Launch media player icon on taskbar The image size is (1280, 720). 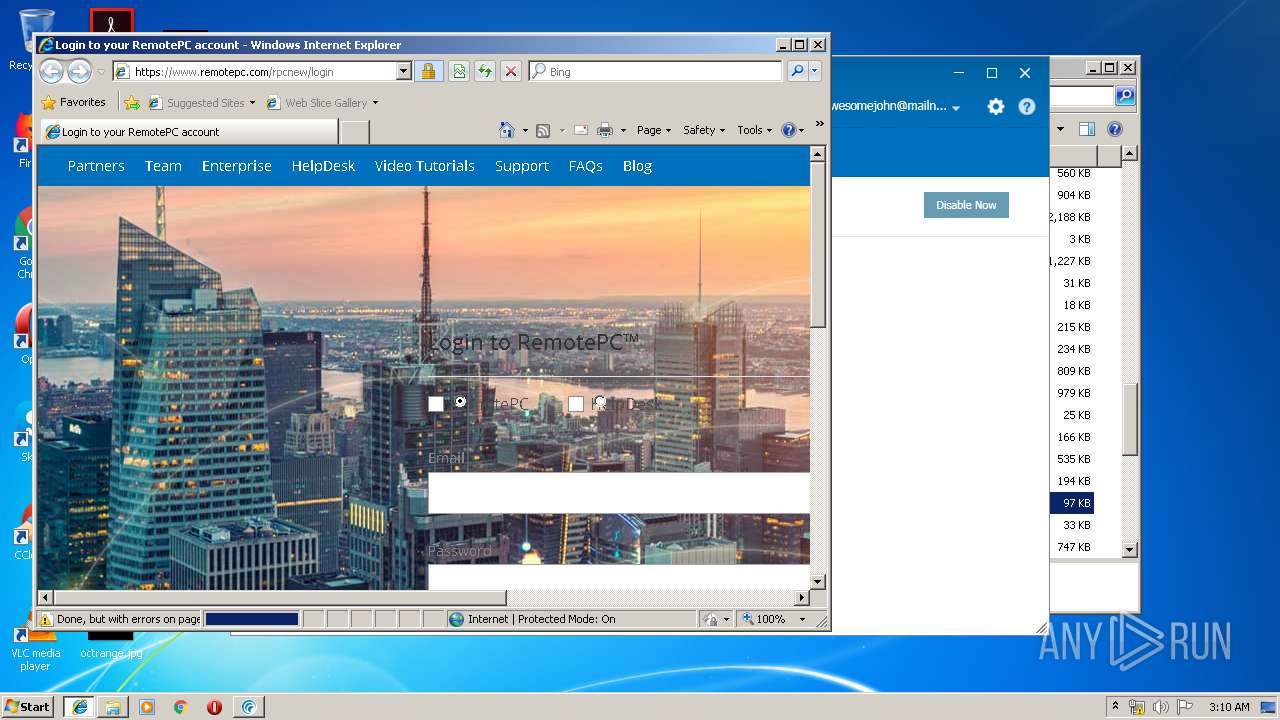147,707
